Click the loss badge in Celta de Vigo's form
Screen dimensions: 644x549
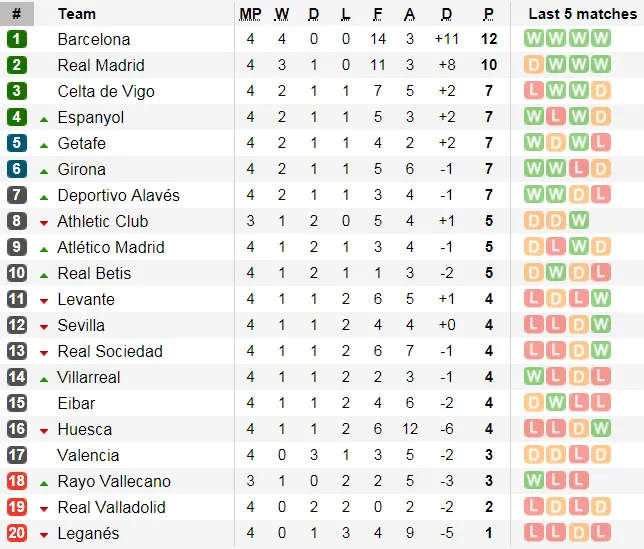pos(534,91)
